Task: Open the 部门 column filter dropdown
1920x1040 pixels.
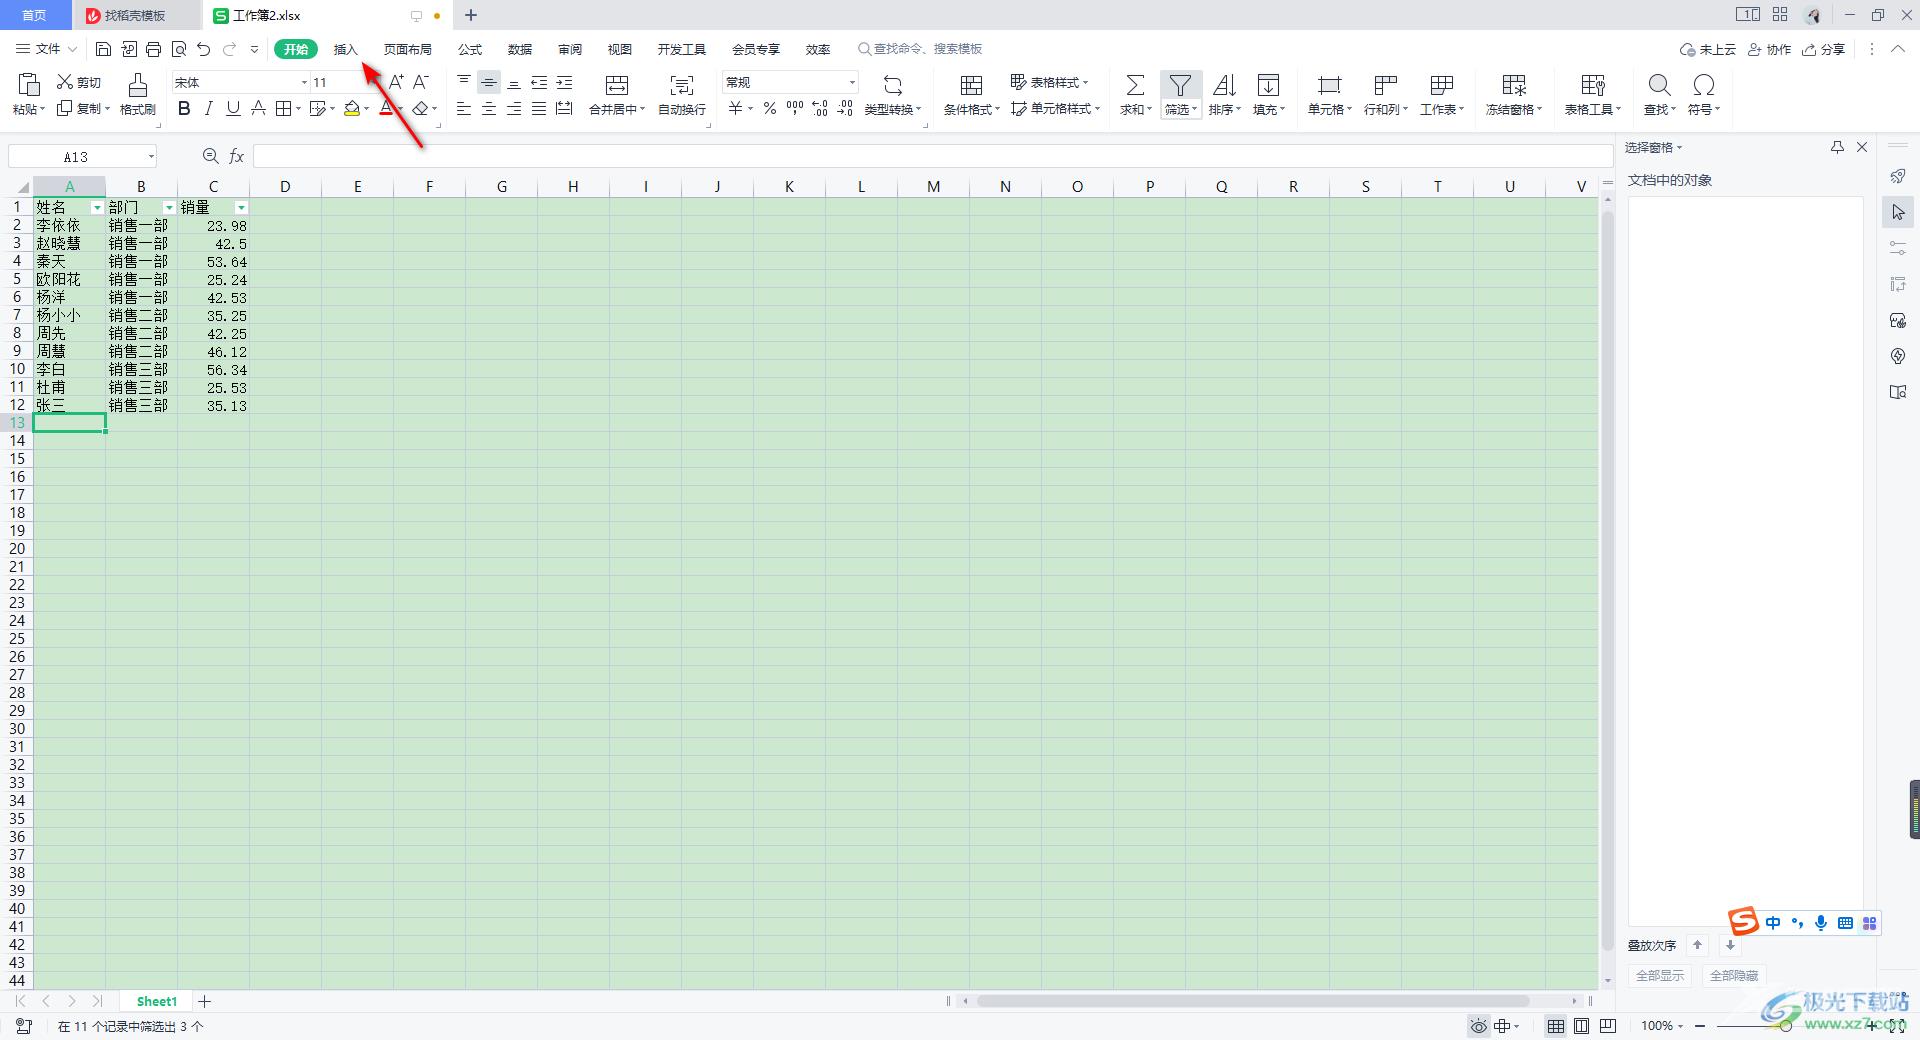Action: coord(169,208)
